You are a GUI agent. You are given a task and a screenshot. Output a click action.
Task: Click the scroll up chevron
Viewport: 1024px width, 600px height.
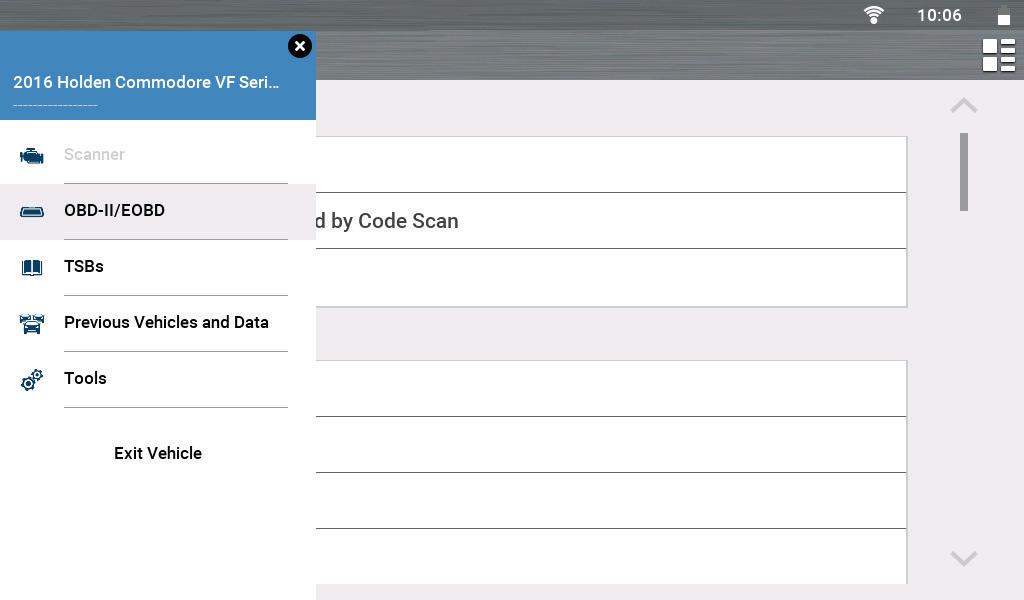(963, 105)
